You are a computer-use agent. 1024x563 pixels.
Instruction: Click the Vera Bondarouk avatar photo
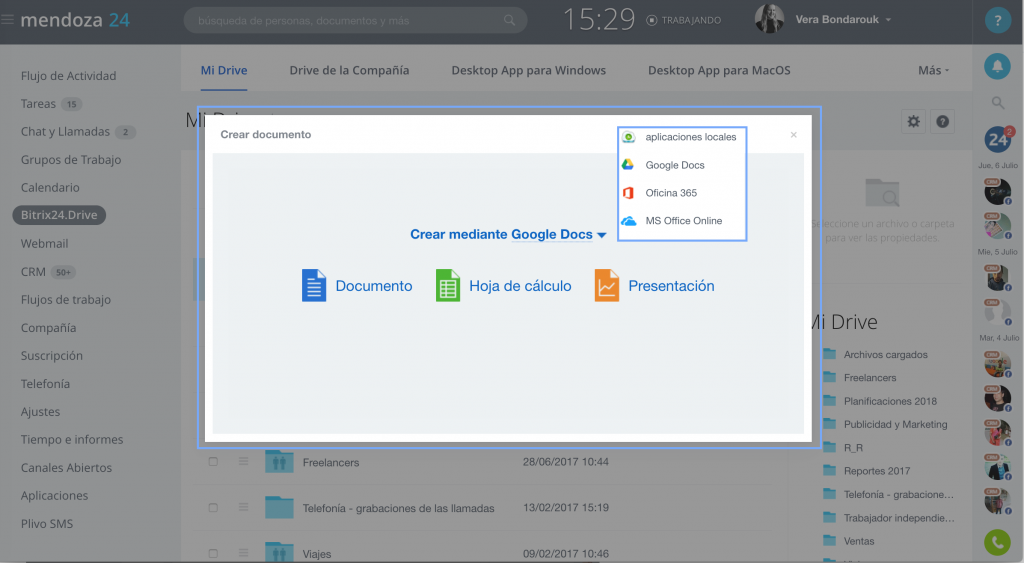click(x=769, y=19)
